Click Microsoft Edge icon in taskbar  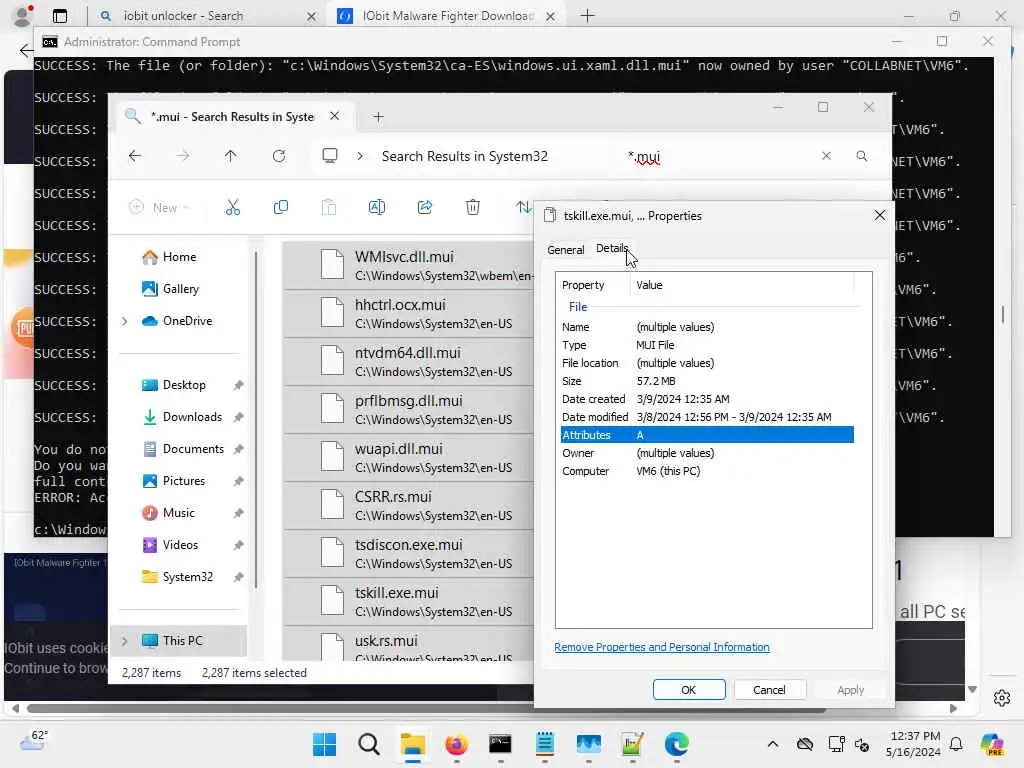point(677,744)
